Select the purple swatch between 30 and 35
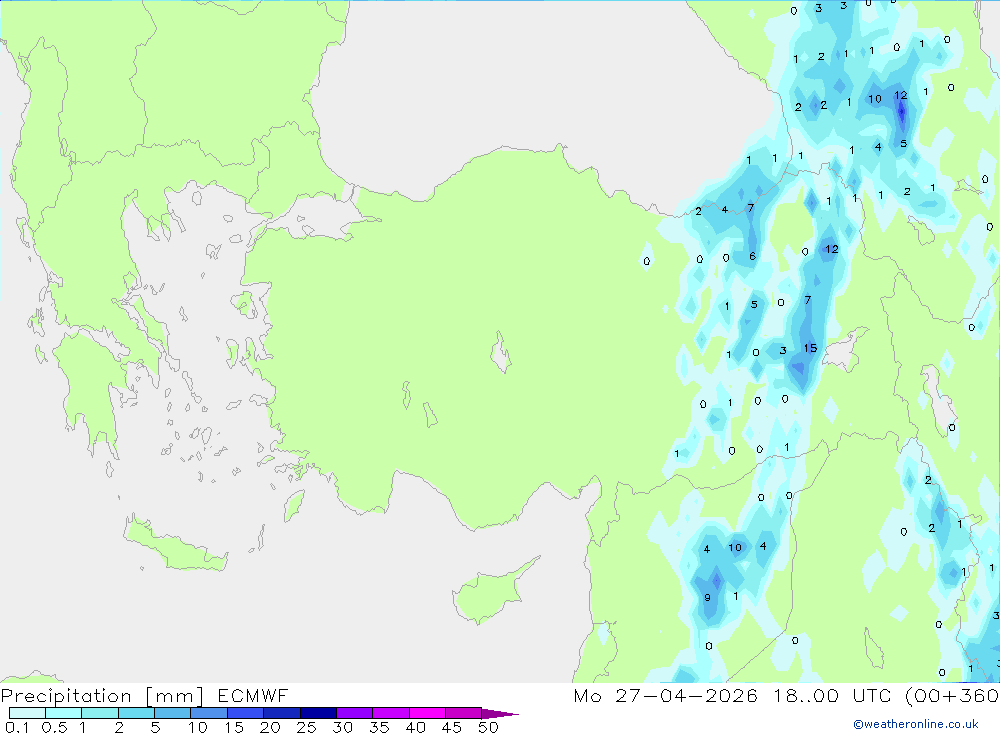The image size is (1000, 733). tap(355, 713)
